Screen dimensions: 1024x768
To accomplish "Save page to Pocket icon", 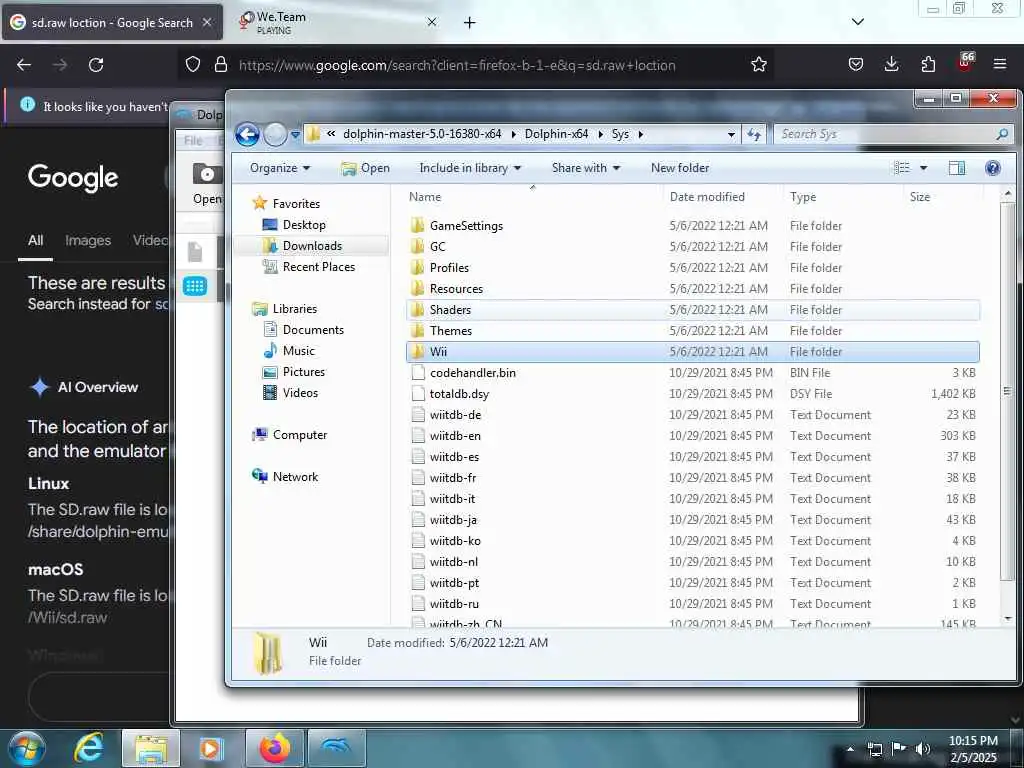I will [x=856, y=64].
